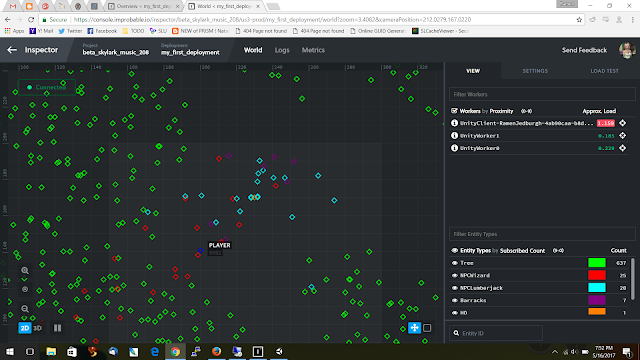Screen dimensions: 640x360
Task: Locate UnityClient worker with its diamond icon
Action: 622,123
